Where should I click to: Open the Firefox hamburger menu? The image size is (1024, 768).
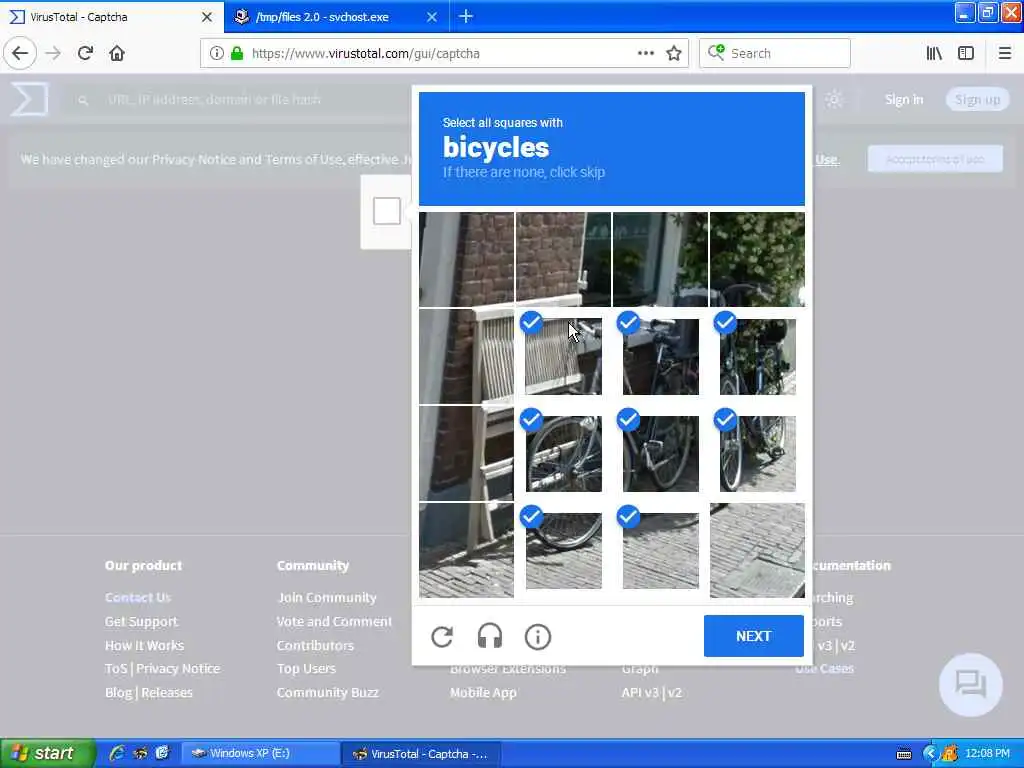click(x=1004, y=54)
